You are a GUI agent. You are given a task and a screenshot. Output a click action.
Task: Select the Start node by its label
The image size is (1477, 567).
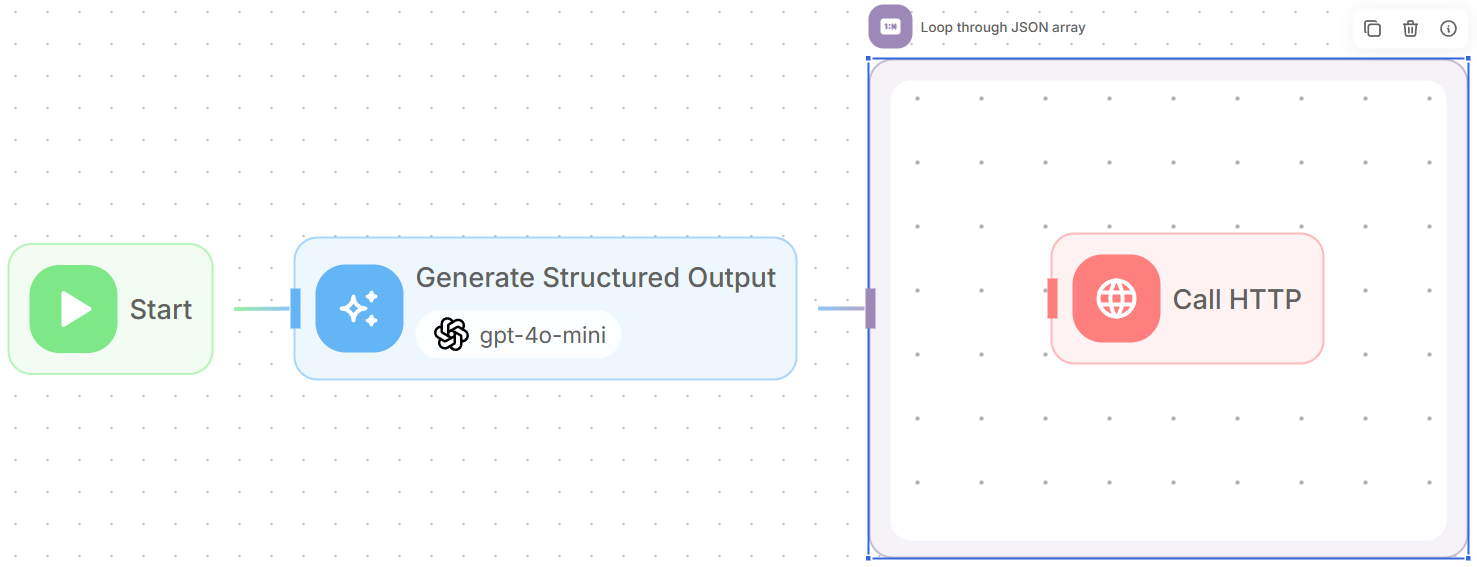point(161,310)
